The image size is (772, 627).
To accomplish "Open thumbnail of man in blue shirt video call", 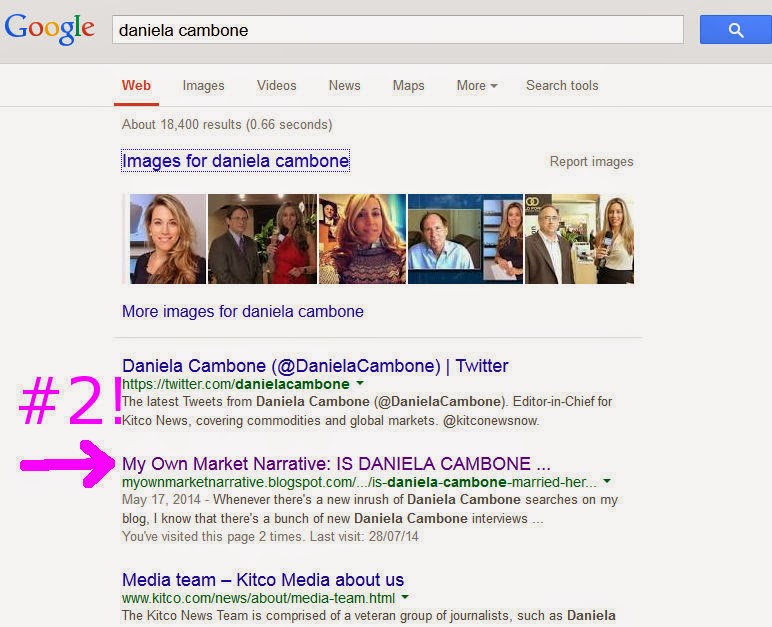I will tap(465, 239).
